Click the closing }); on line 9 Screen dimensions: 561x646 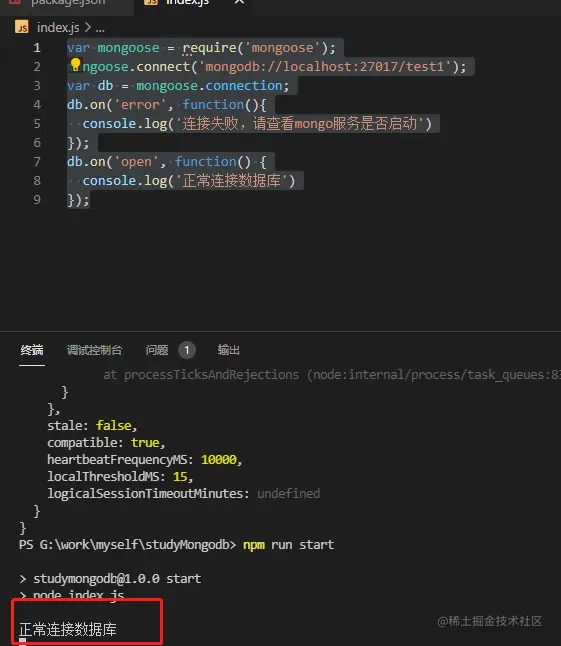78,200
